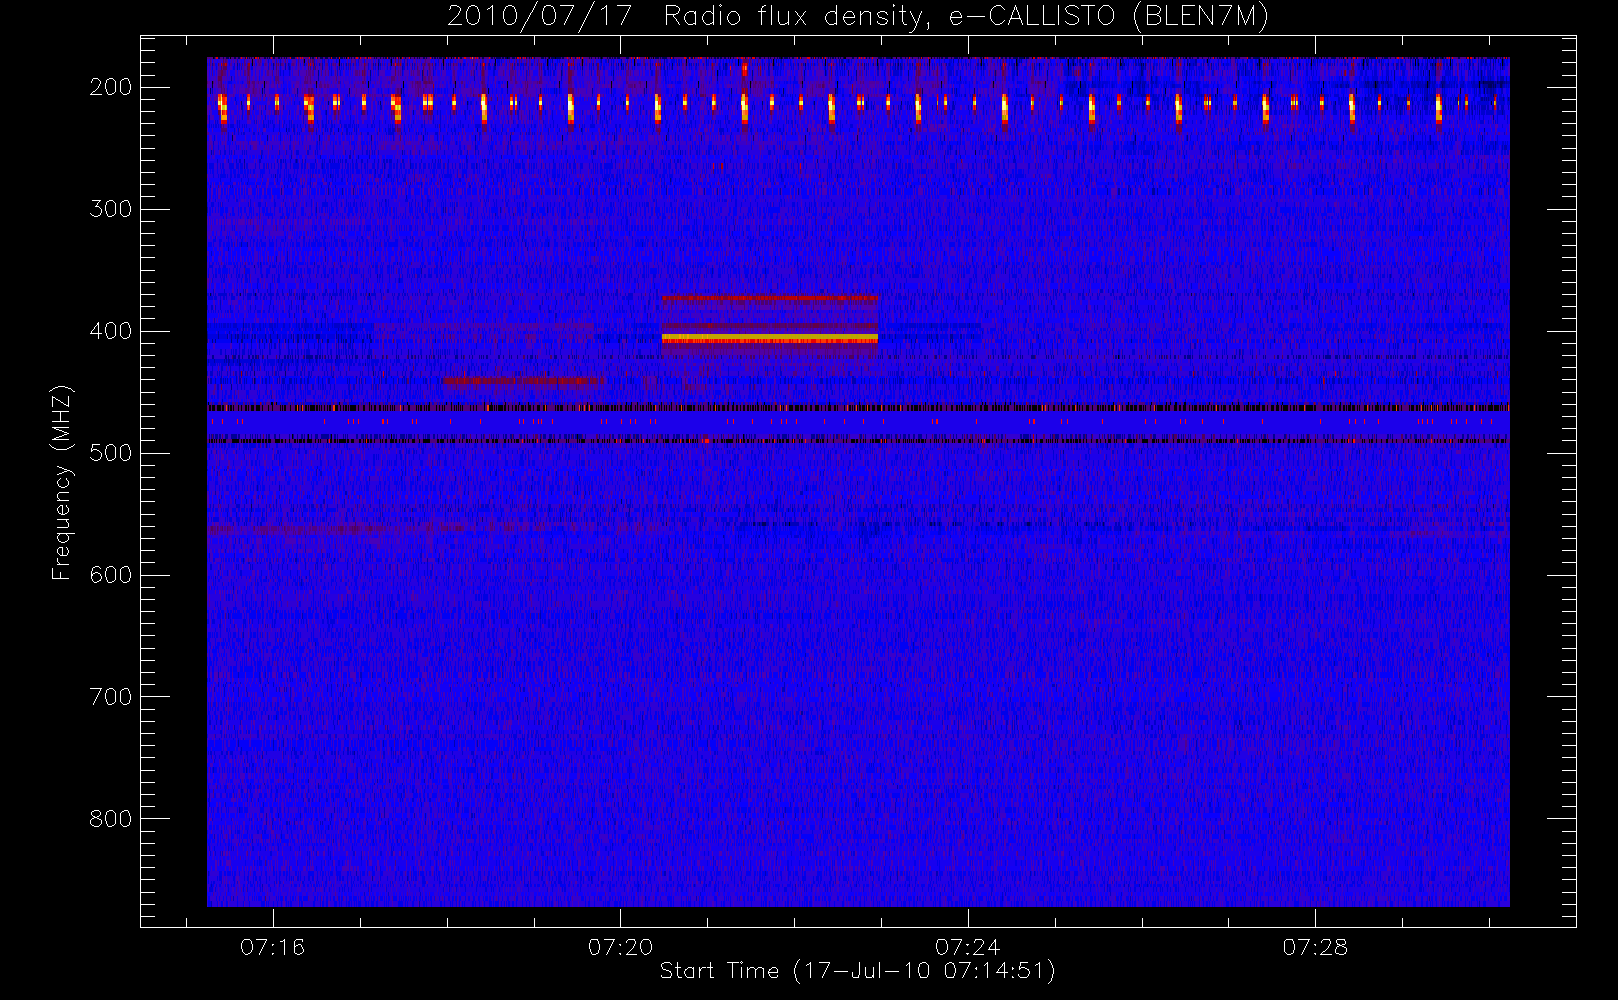Click the 300 frequency tick label

(x=111, y=209)
